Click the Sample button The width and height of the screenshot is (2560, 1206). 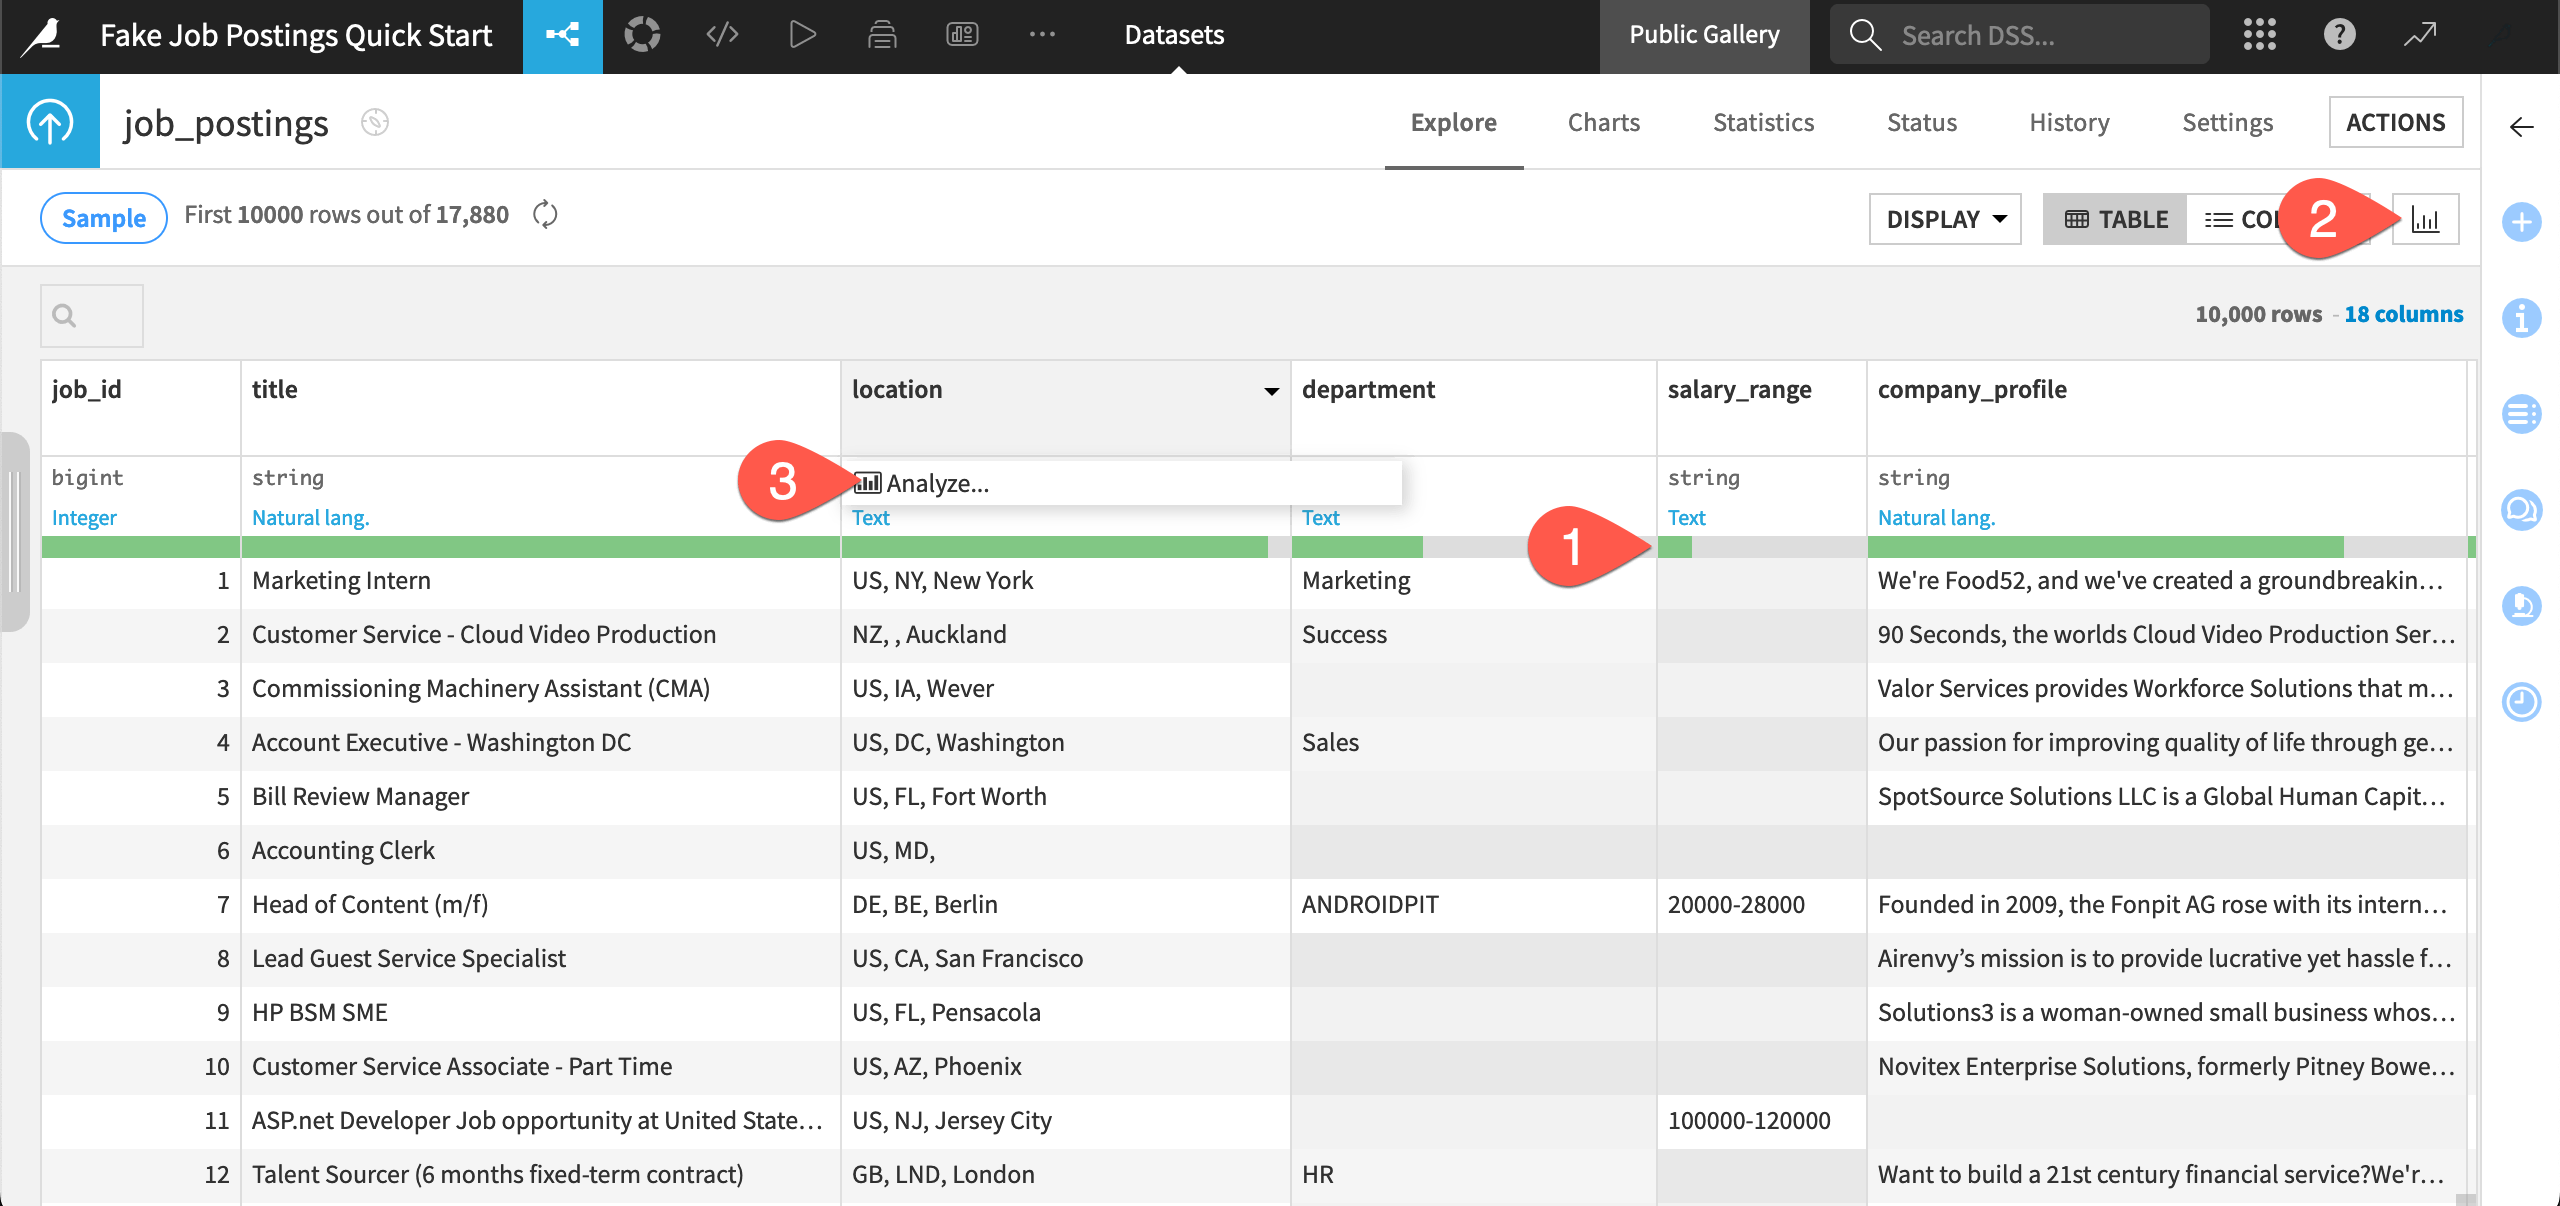click(x=104, y=217)
